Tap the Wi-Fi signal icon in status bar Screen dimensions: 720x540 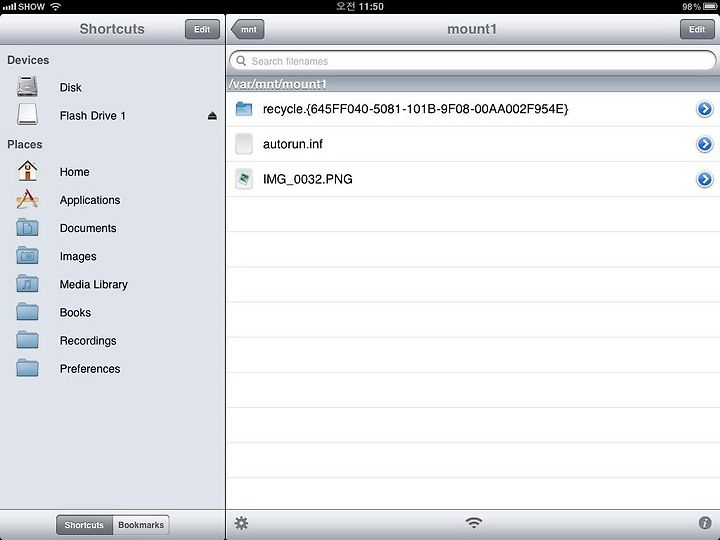point(56,6)
